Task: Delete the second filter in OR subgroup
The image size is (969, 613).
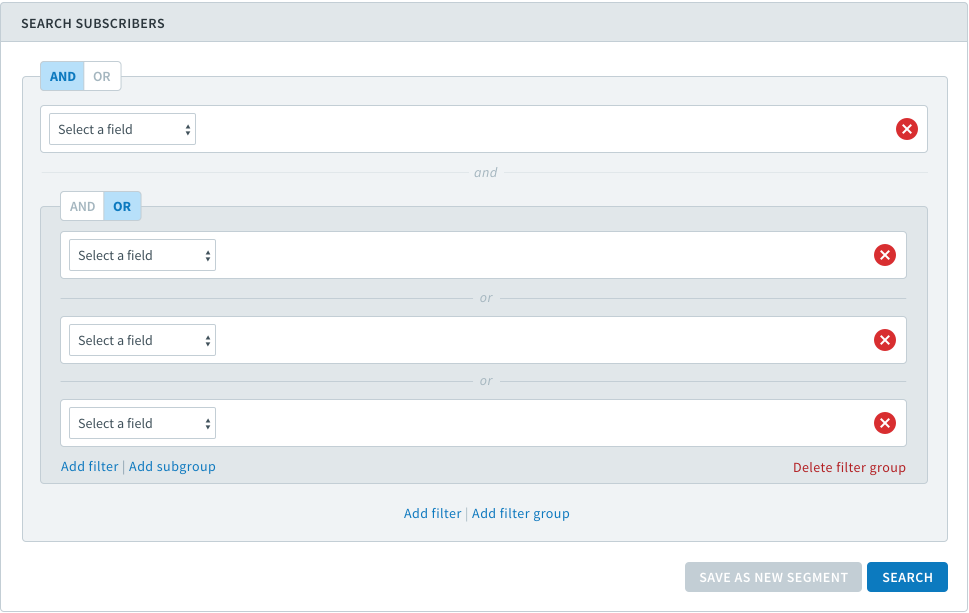Action: point(885,340)
